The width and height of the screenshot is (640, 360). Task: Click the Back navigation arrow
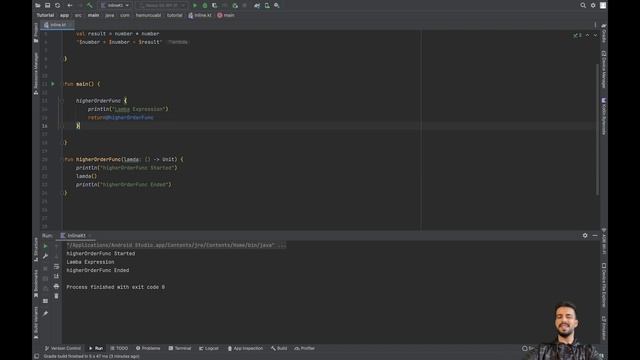(70, 5)
